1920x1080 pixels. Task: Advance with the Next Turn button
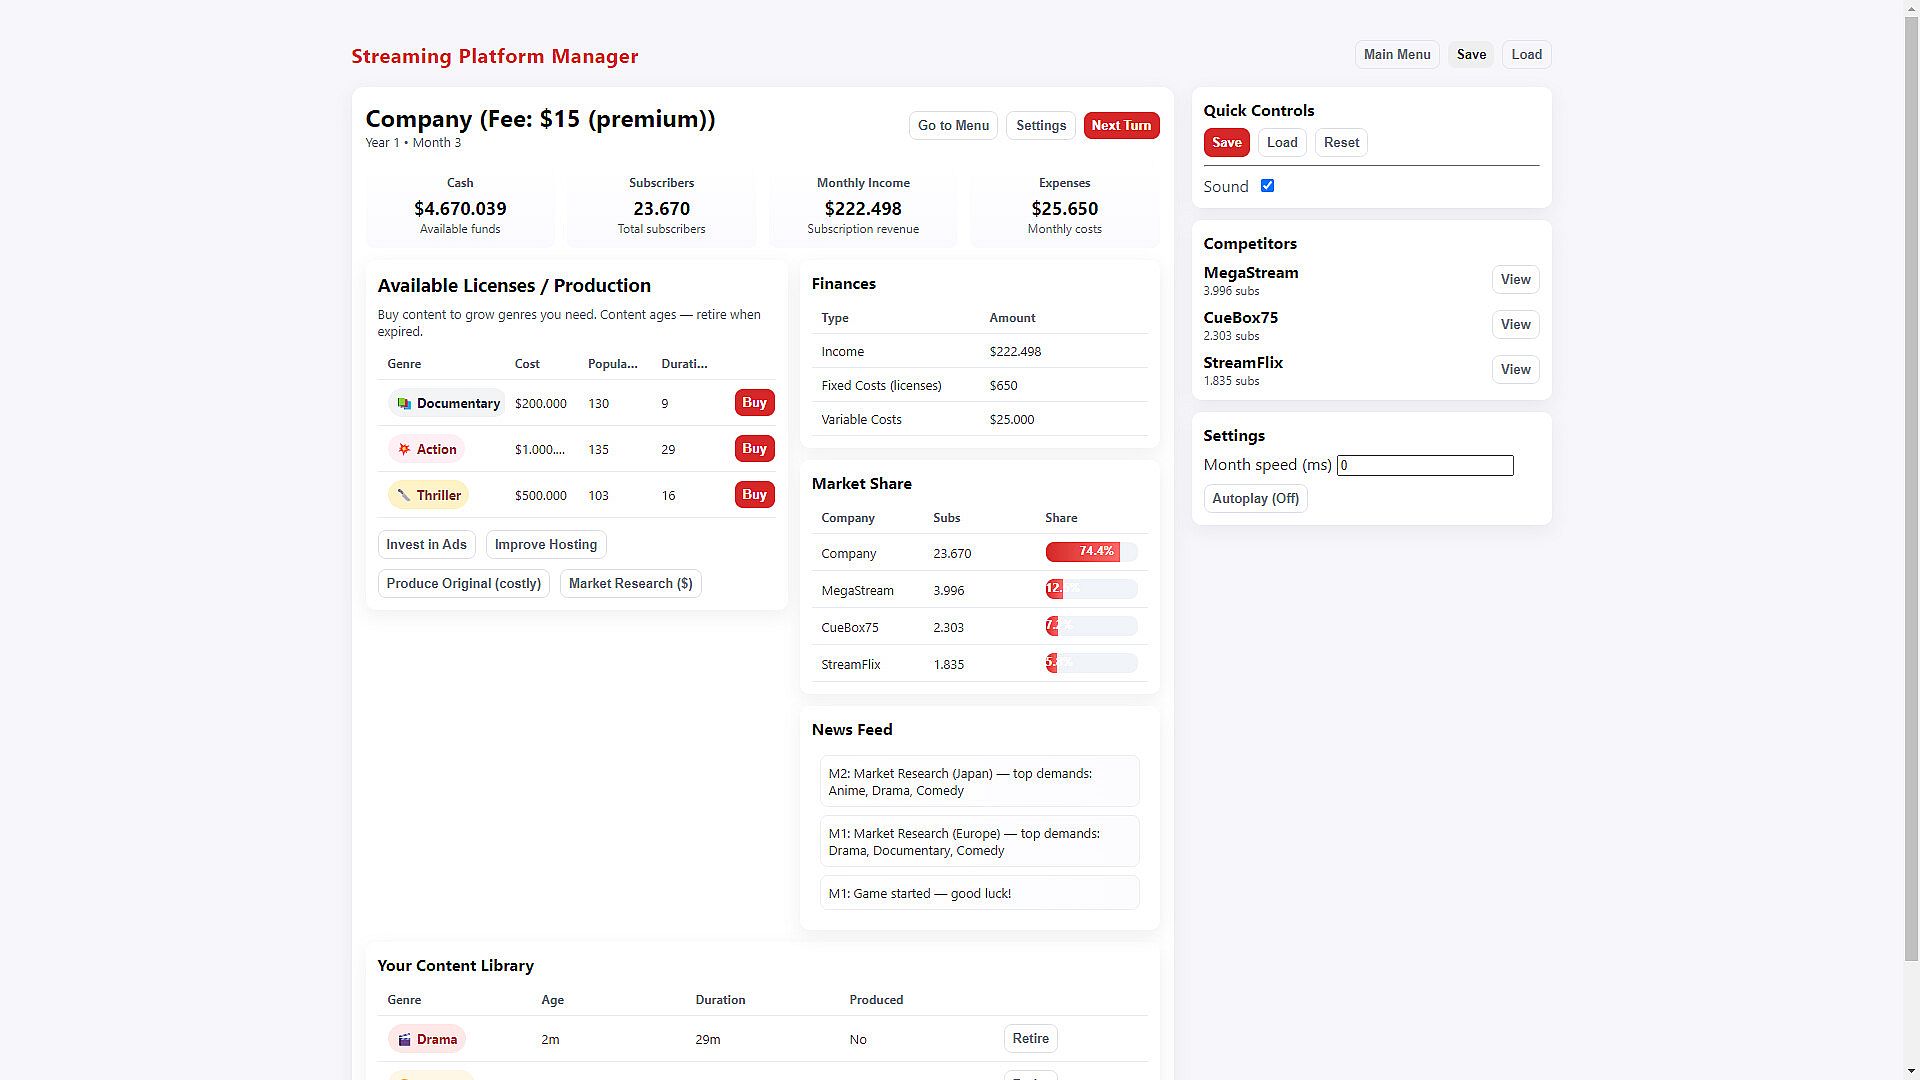click(x=1120, y=126)
